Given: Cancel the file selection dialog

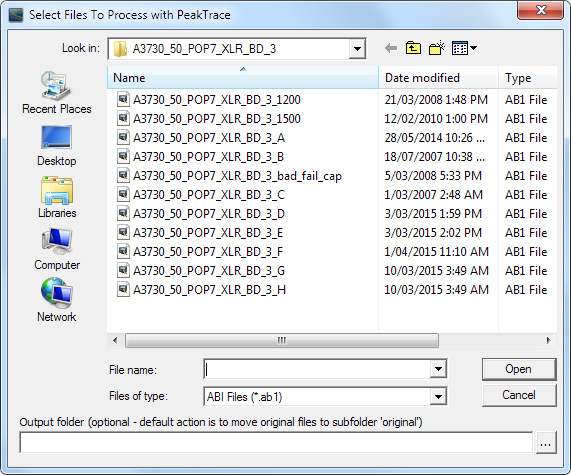Looking at the screenshot, I should (519, 395).
